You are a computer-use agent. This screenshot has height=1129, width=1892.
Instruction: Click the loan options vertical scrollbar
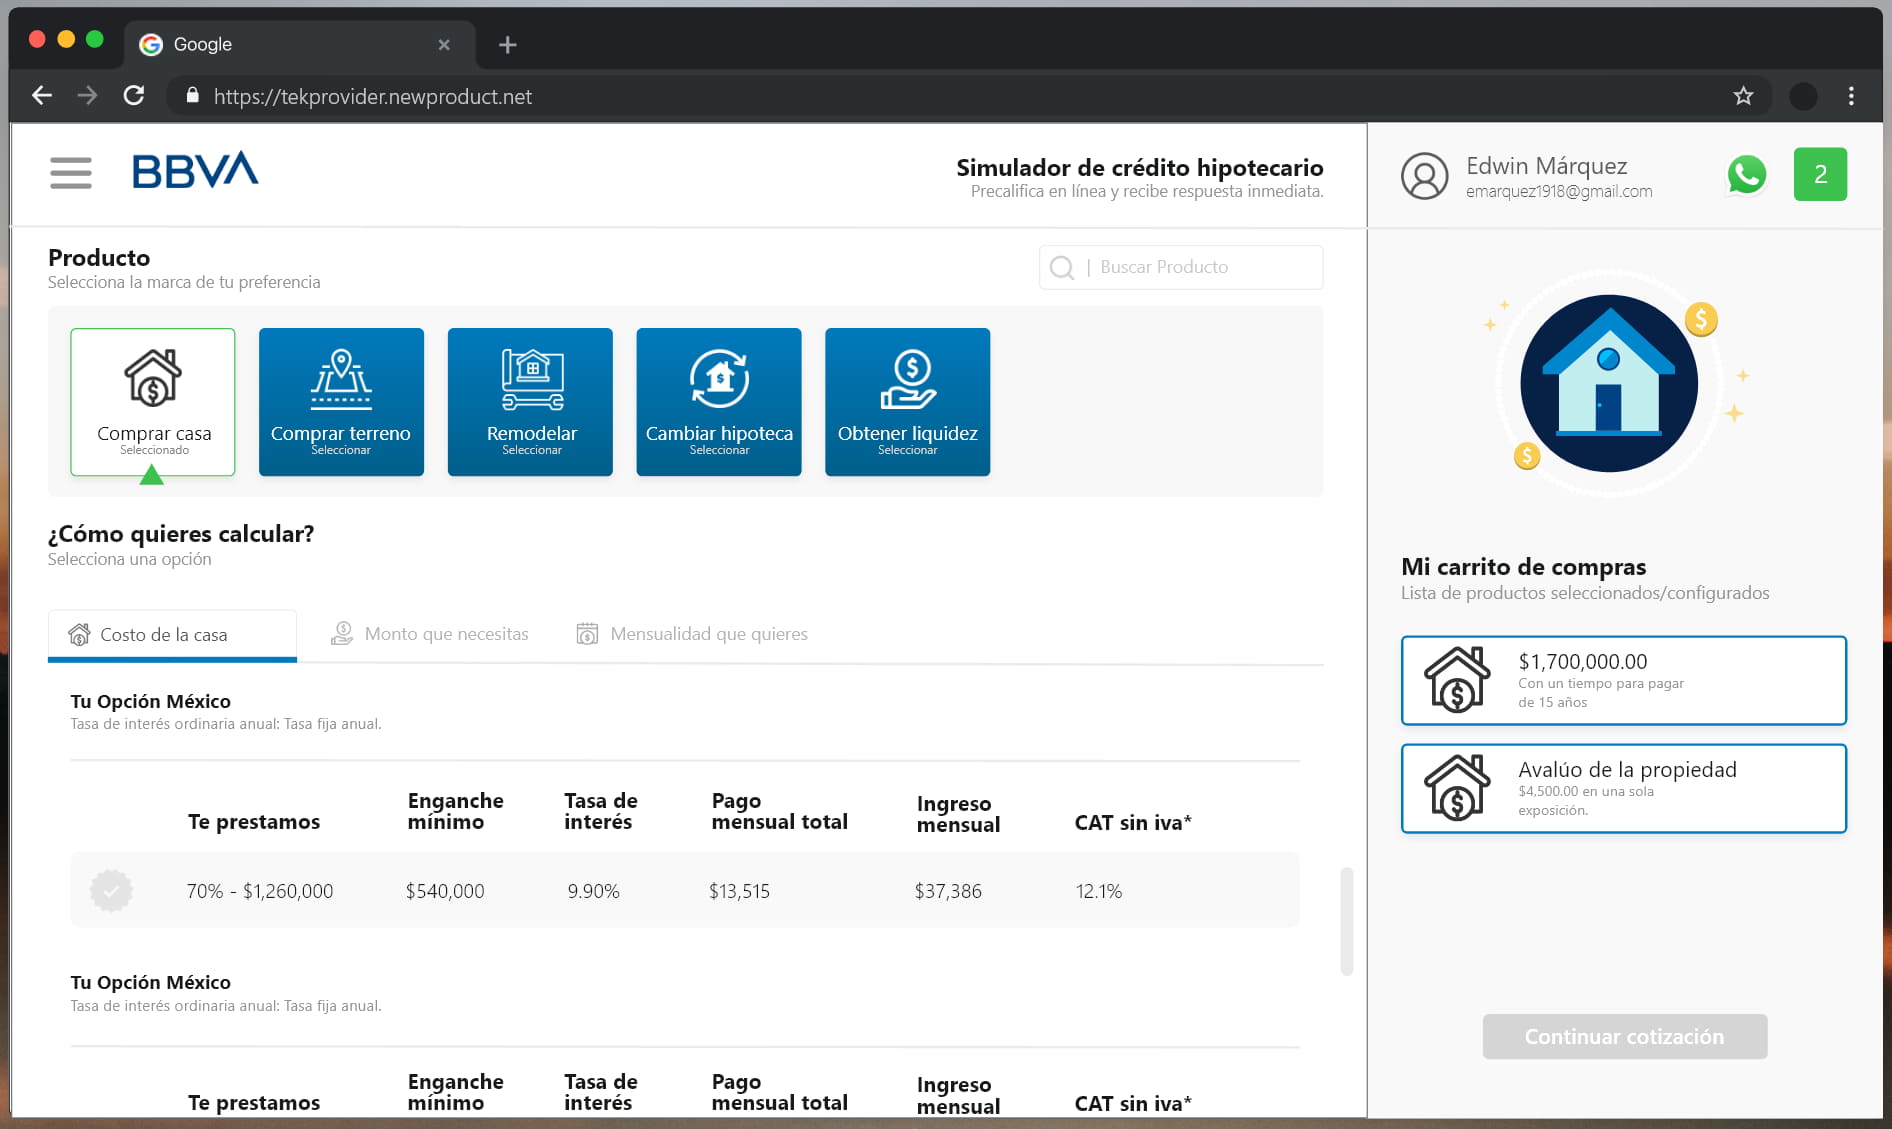point(1346,921)
